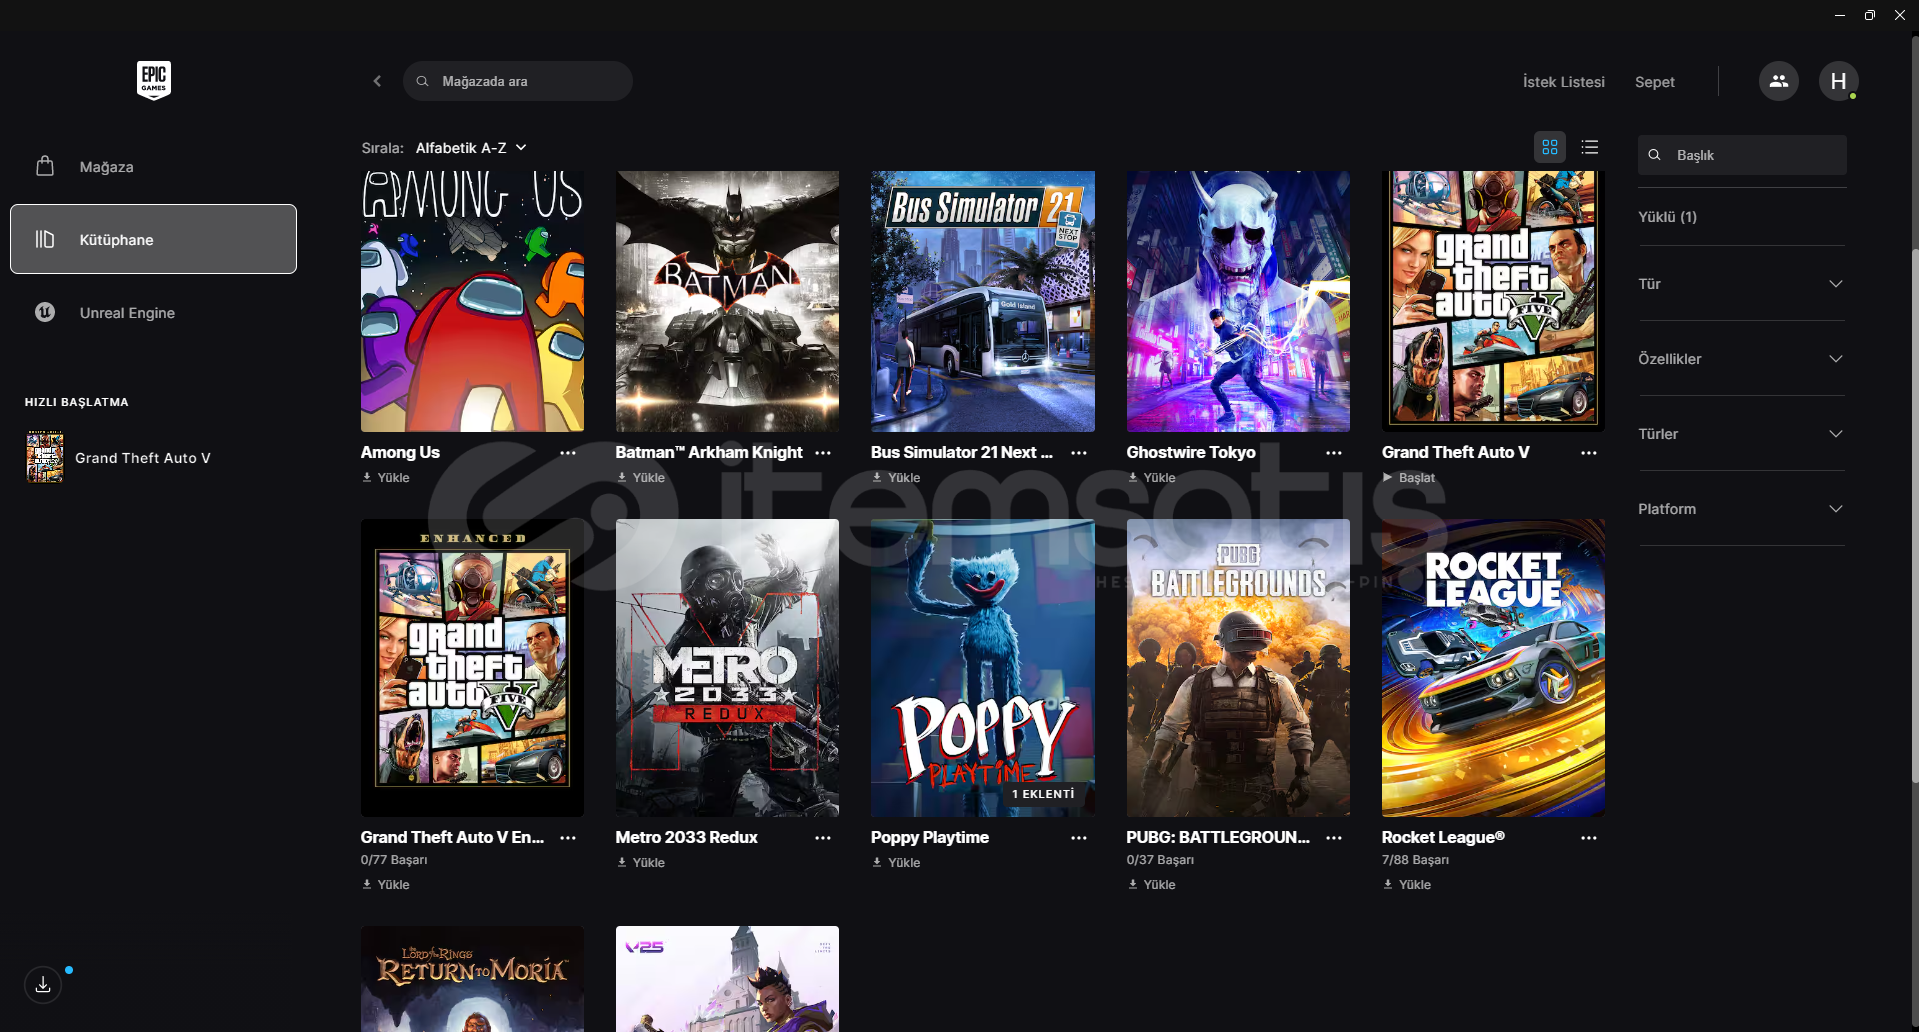Click 7/88 Başarı under Rocket League
This screenshot has height=1032, width=1919.
point(1415,860)
